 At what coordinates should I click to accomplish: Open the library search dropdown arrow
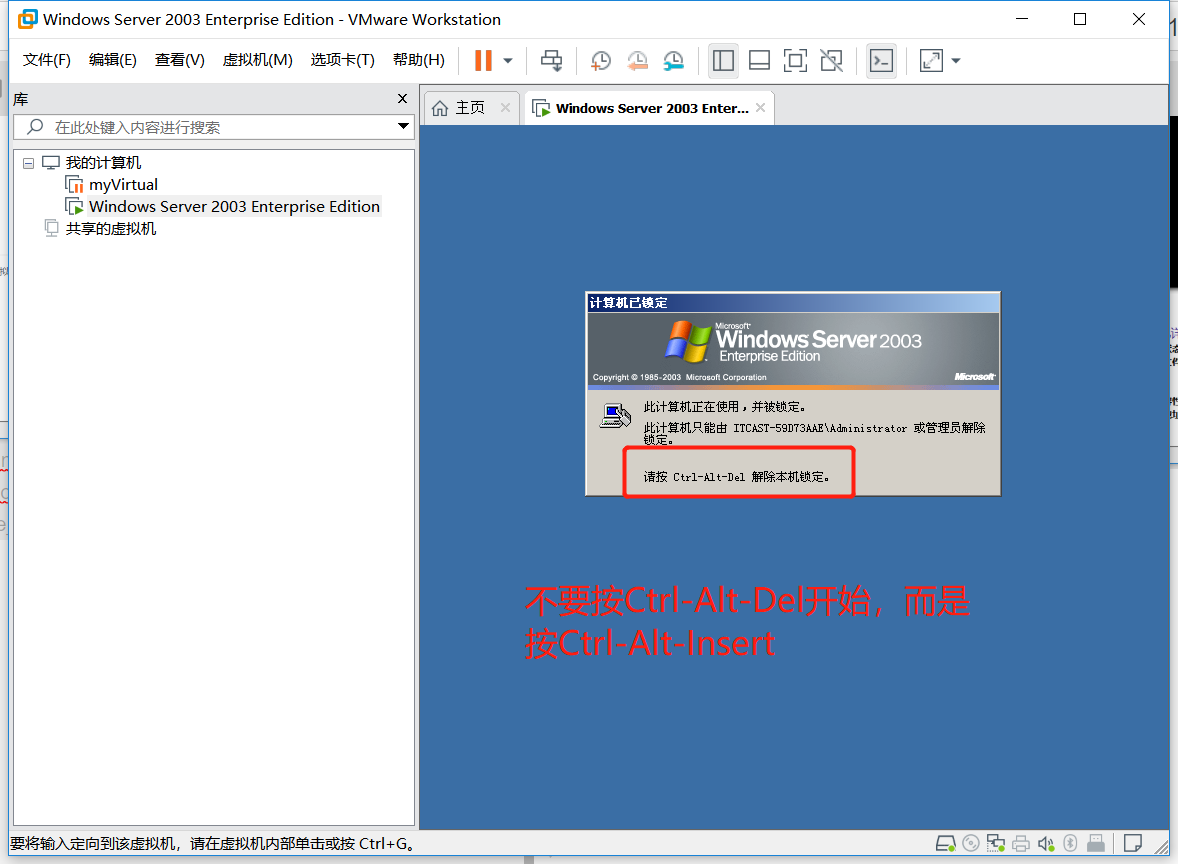tap(403, 126)
